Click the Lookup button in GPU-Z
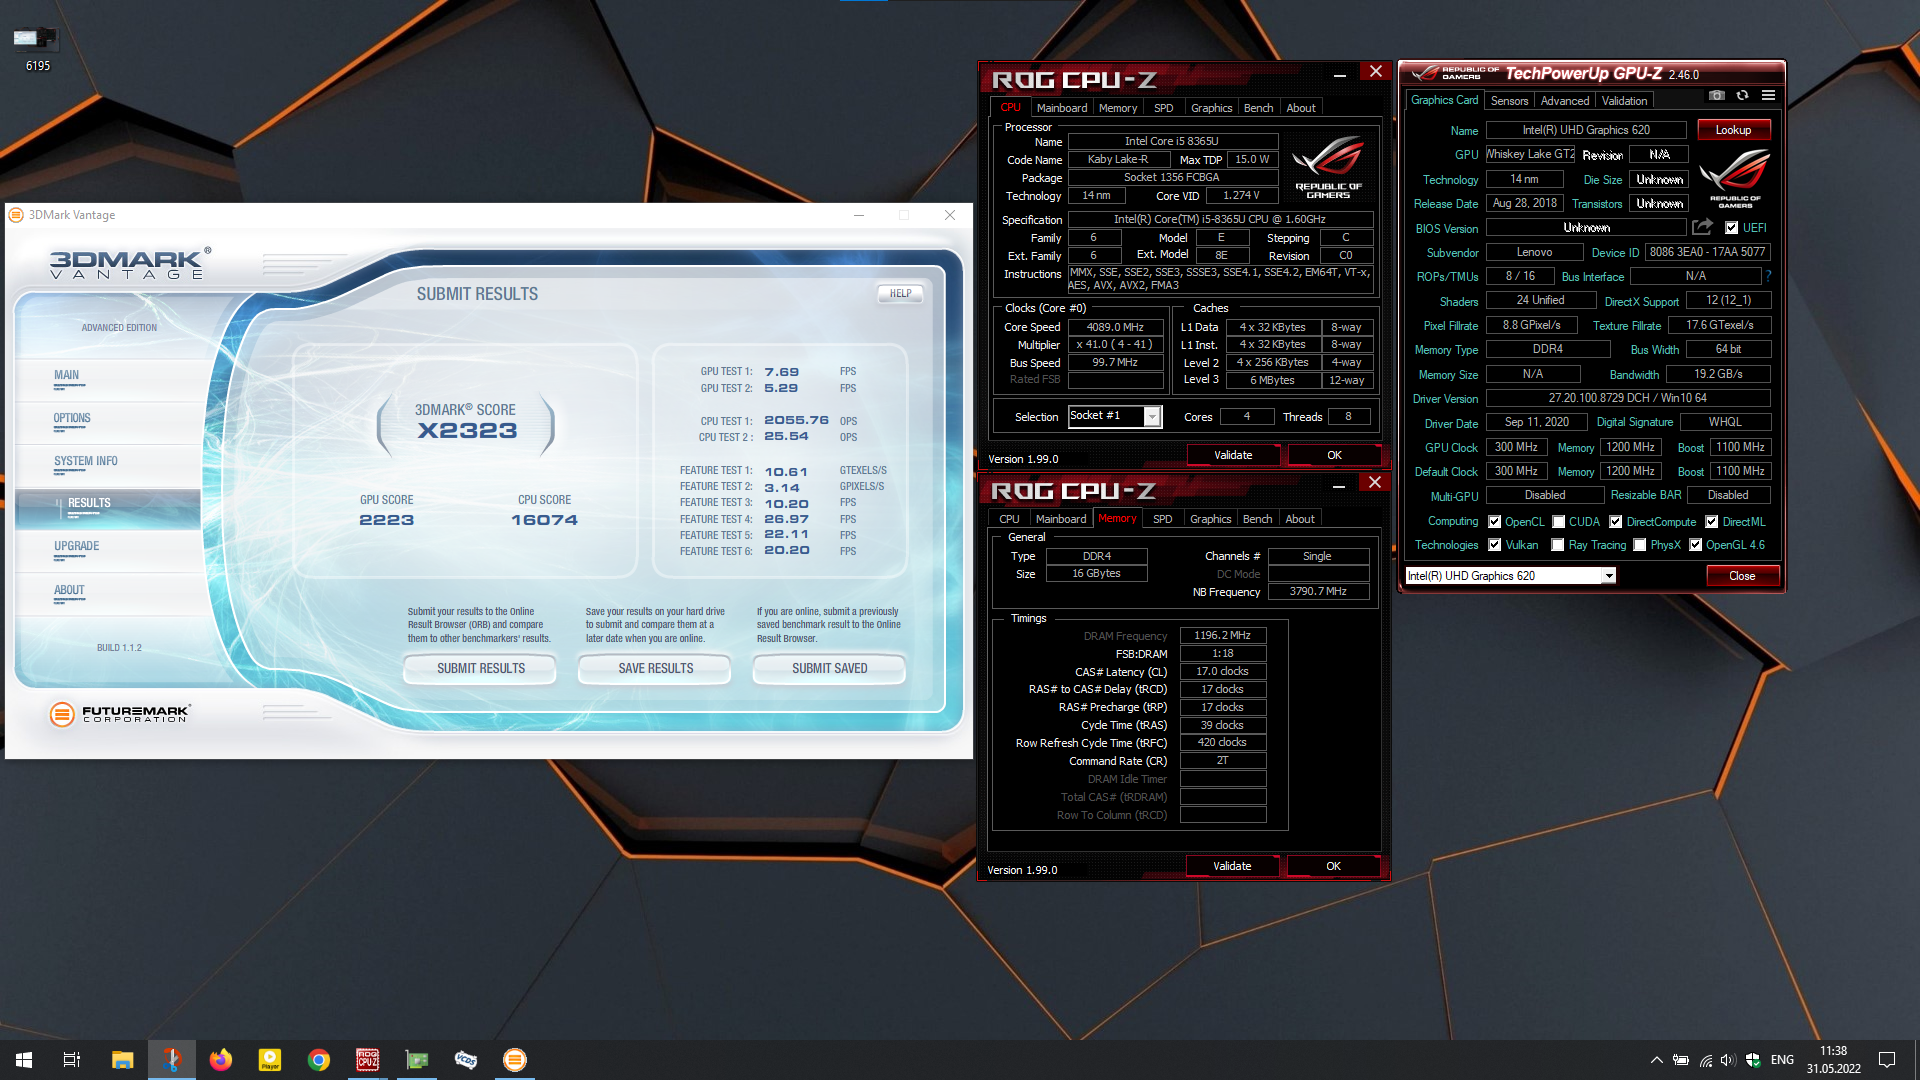The height and width of the screenshot is (1080, 1920). point(1733,130)
